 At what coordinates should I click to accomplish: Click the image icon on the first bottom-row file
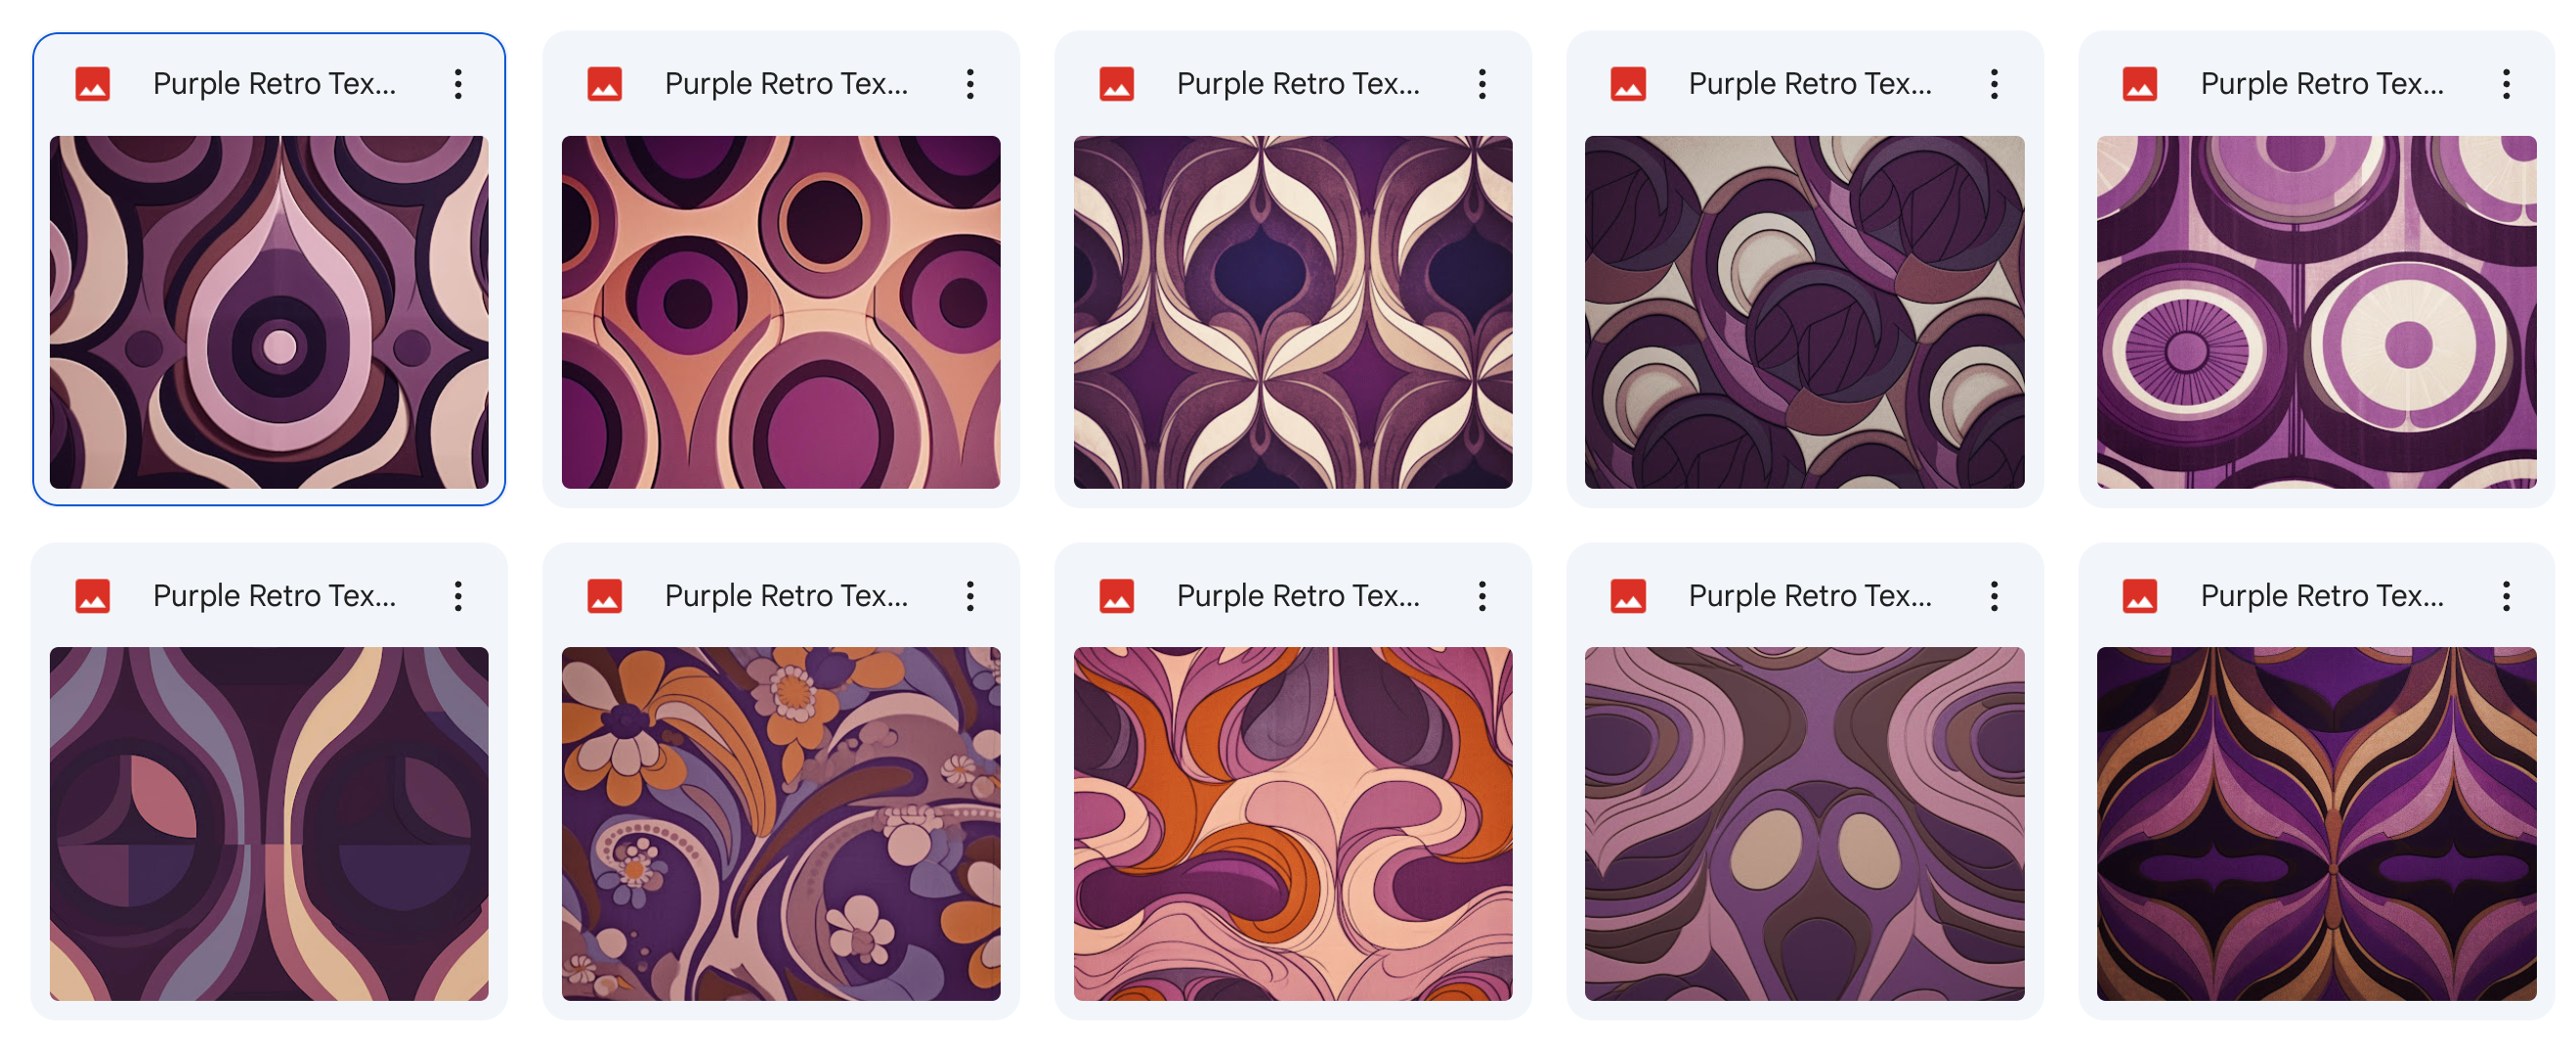[x=93, y=595]
